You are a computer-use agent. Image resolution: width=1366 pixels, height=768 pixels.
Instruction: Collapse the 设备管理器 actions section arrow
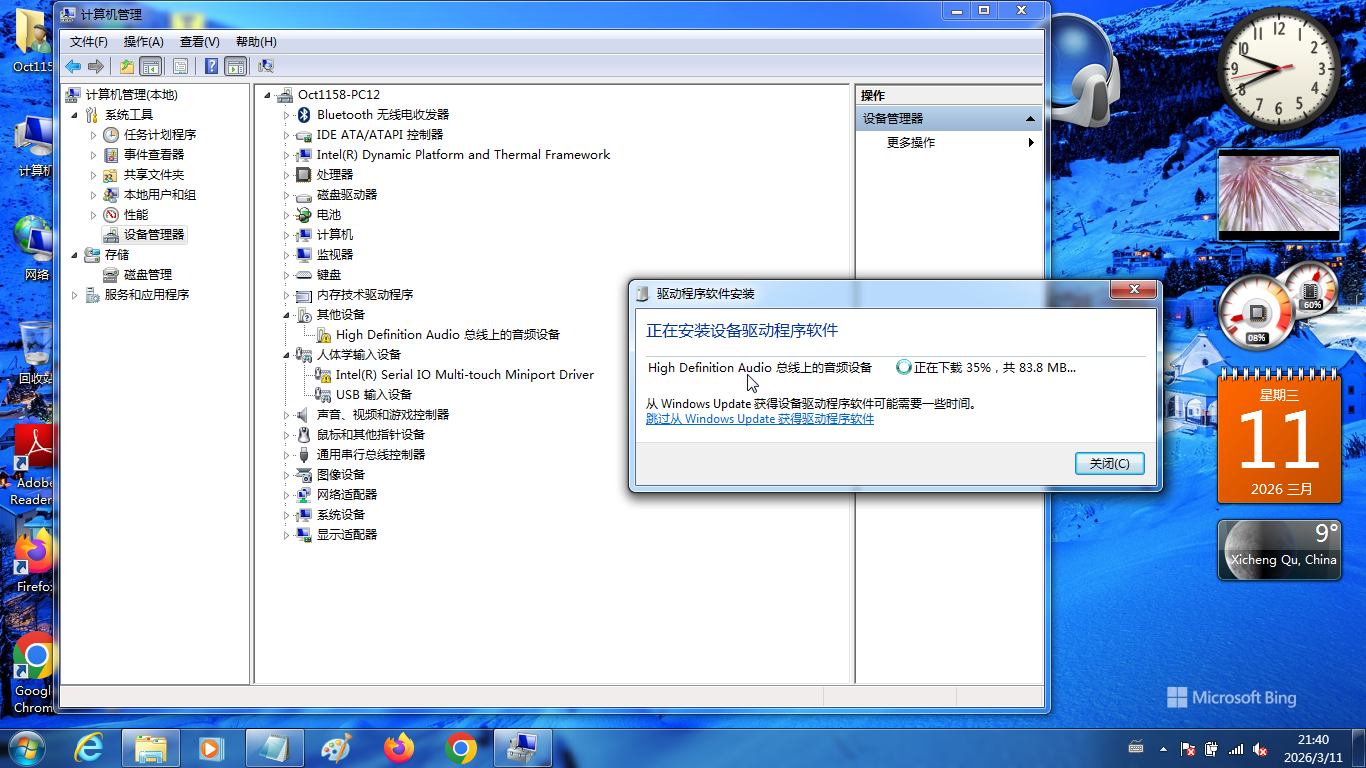(x=1030, y=119)
